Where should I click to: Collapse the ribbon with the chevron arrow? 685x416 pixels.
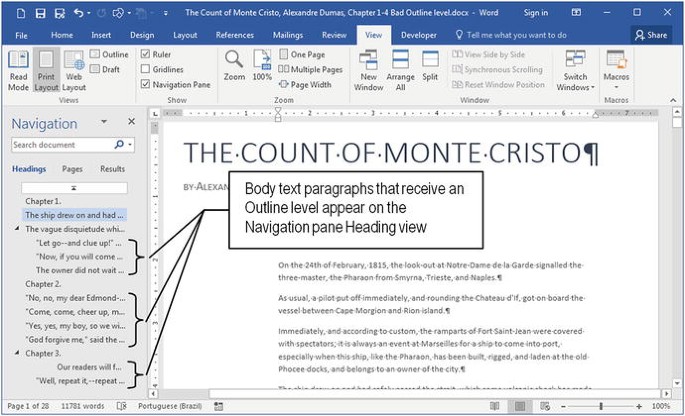(x=673, y=101)
